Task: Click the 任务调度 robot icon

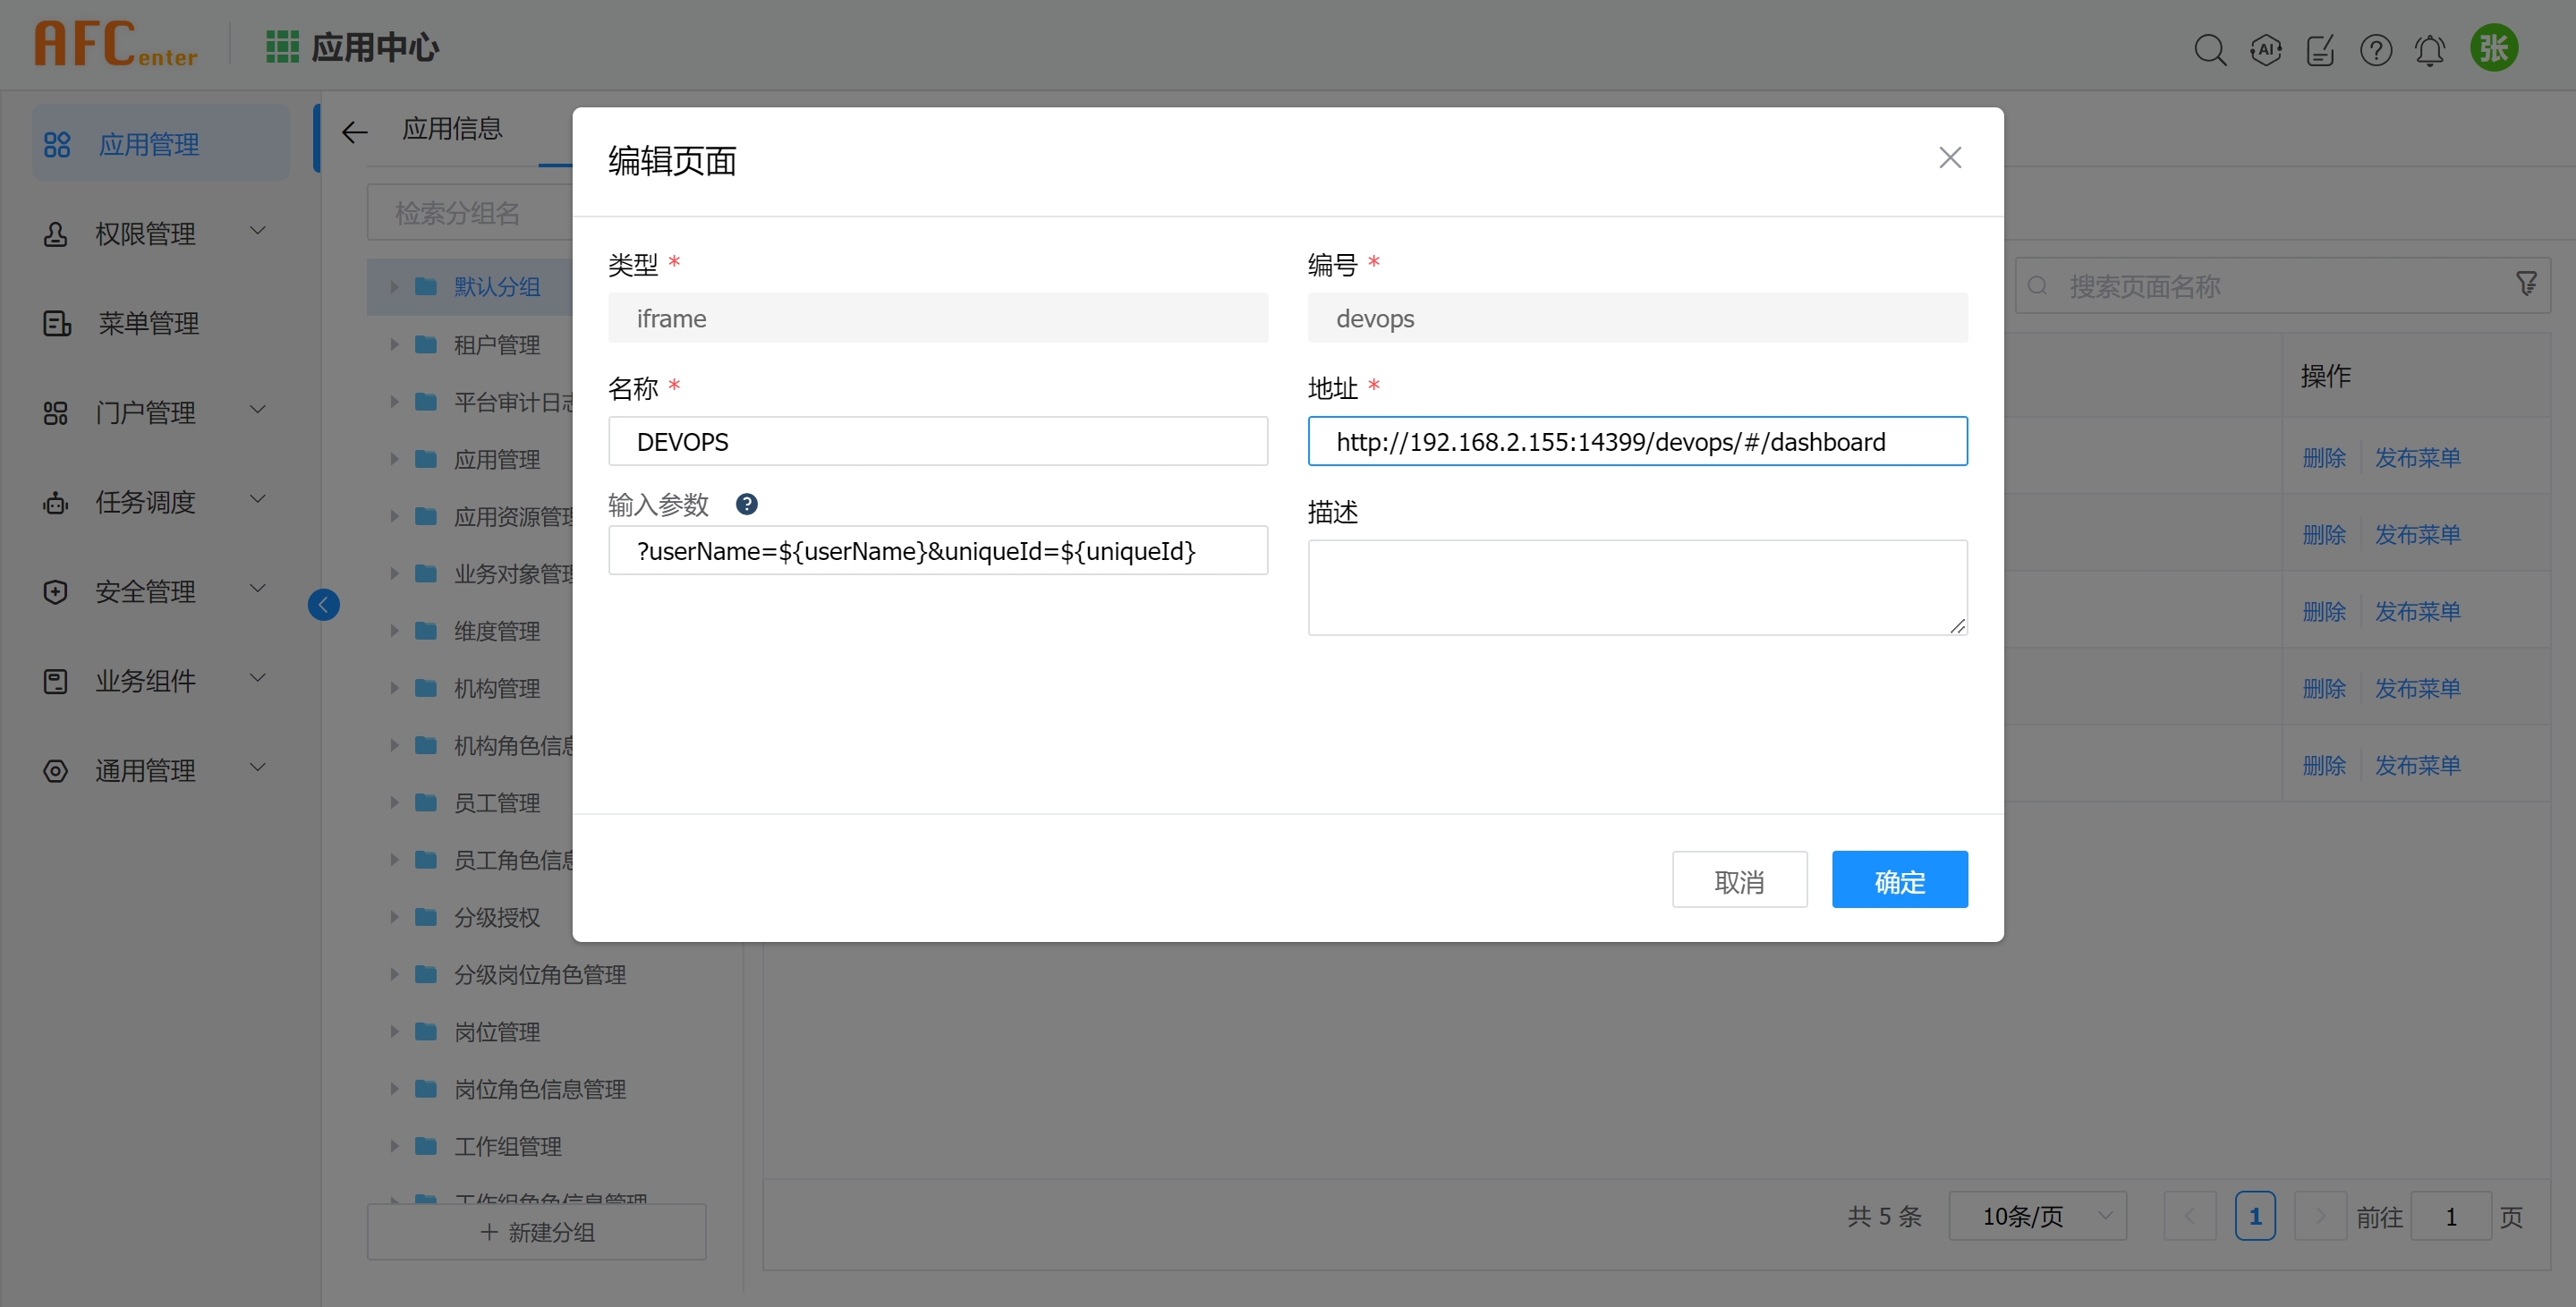Action: point(56,502)
